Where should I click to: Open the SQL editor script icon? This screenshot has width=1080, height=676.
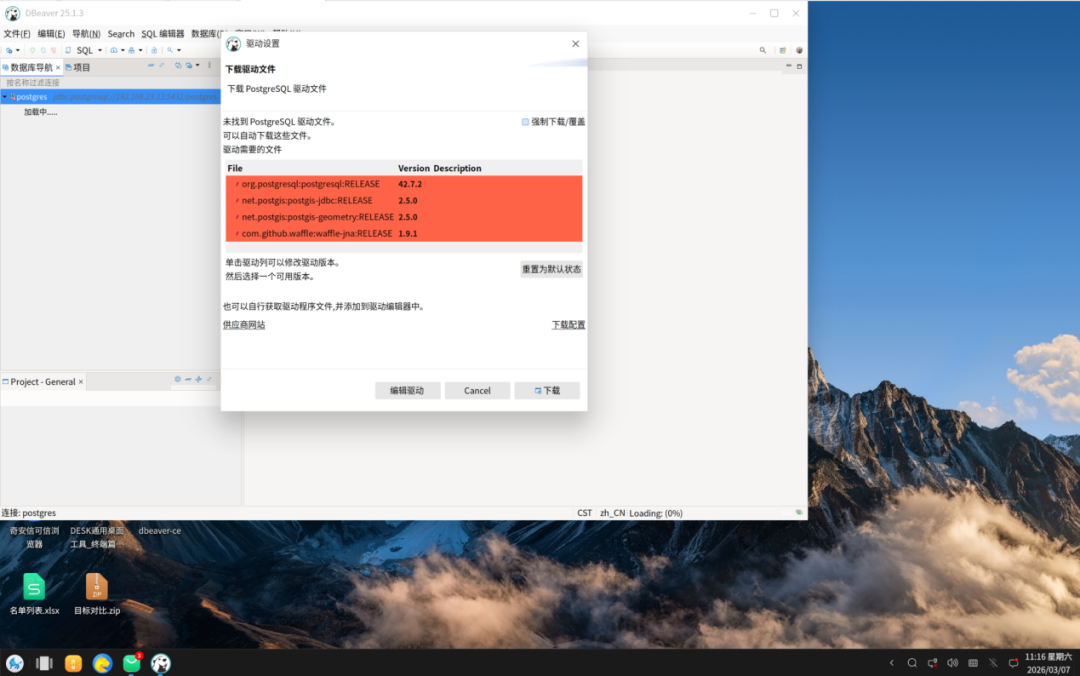[x=68, y=50]
